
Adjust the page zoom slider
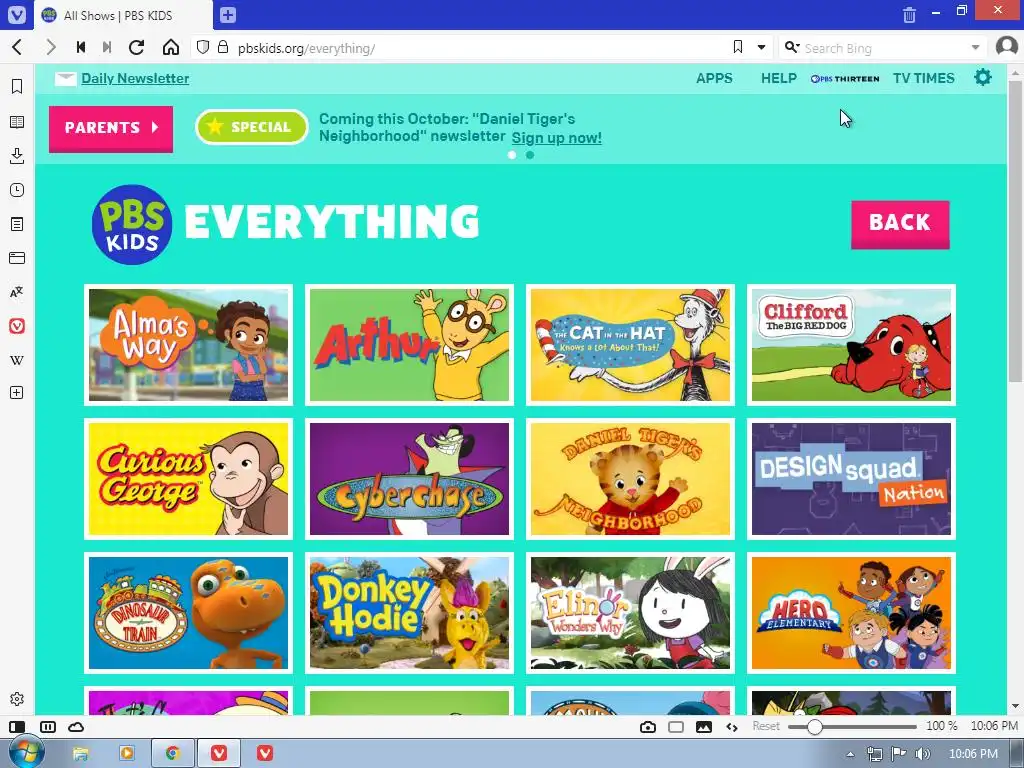[x=852, y=726]
